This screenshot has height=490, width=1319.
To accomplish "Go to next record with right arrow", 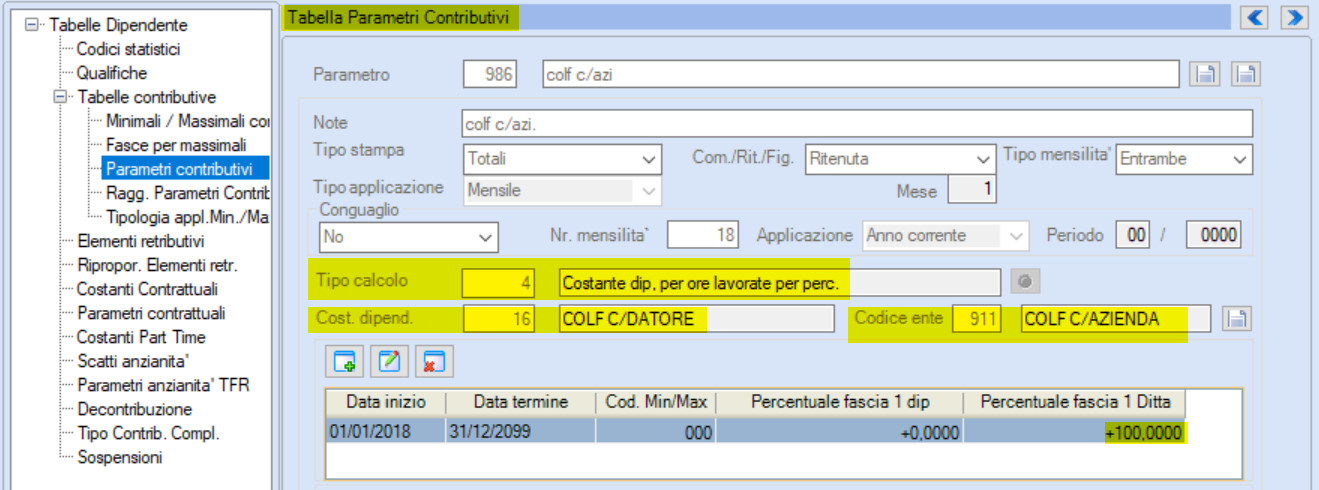I will tap(1294, 17).
